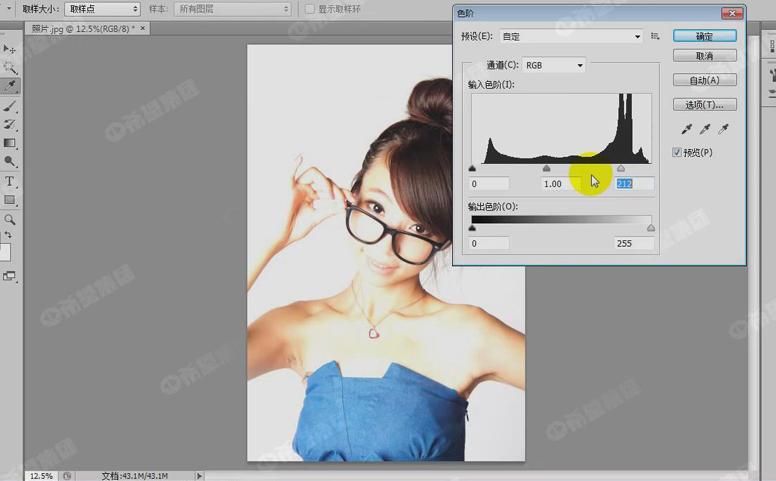Image resolution: width=776 pixels, height=481 pixels.
Task: Select the Eyedropper tool in toolbar
Action: coord(10,86)
